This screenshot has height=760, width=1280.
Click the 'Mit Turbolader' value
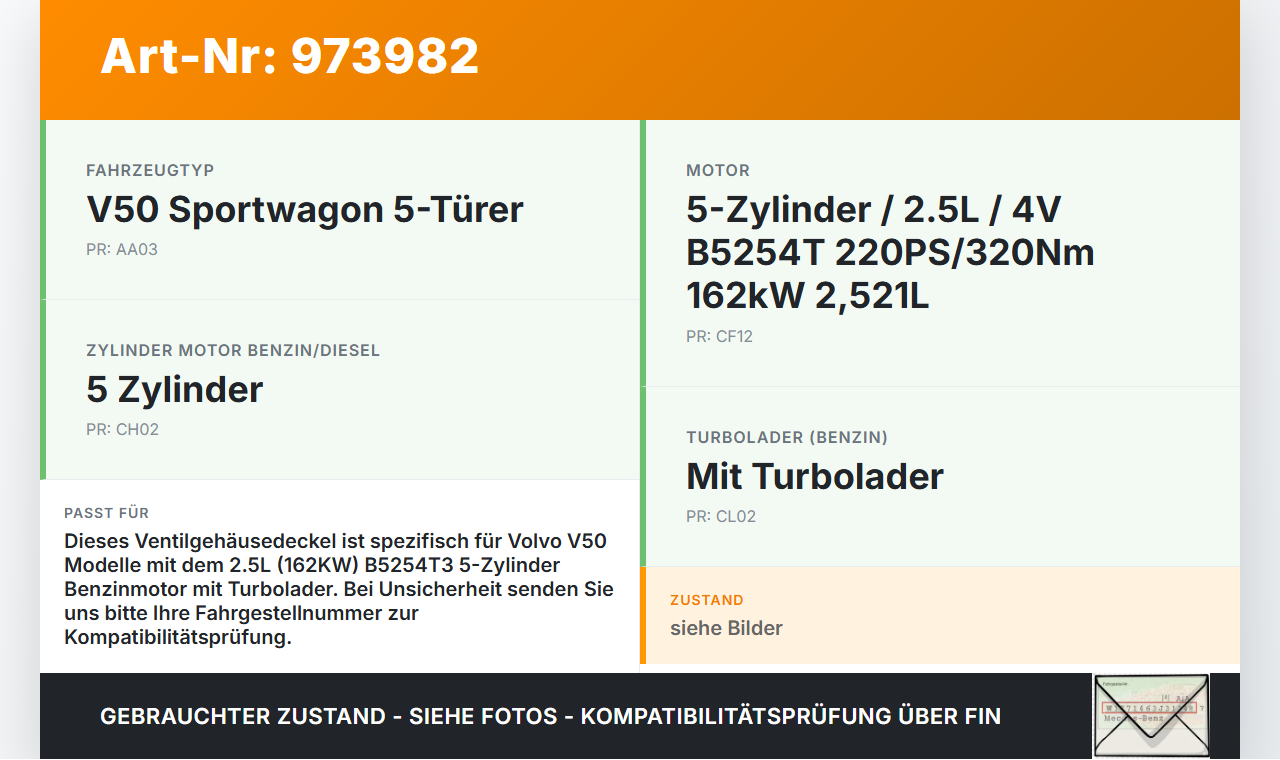(815, 477)
